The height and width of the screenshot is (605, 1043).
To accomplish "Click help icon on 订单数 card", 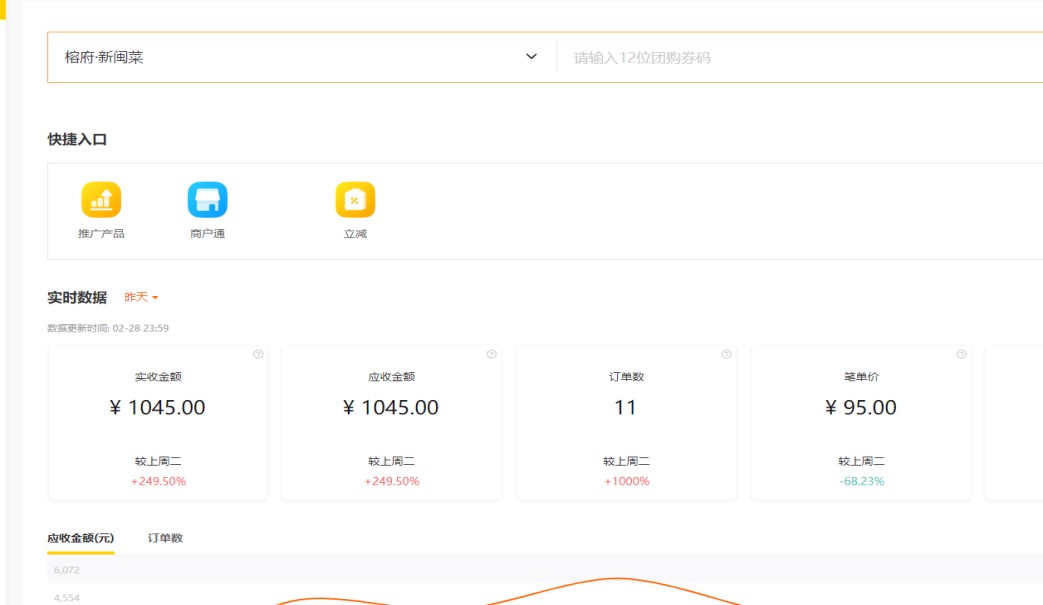I will [726, 354].
